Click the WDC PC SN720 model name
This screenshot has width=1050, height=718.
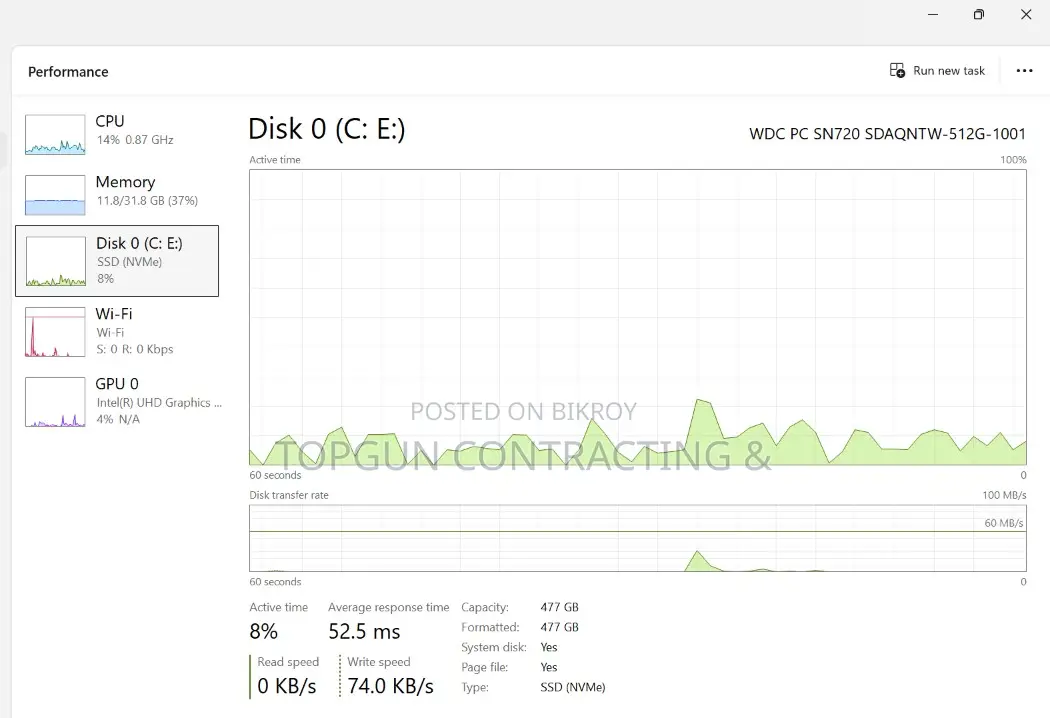(x=887, y=134)
